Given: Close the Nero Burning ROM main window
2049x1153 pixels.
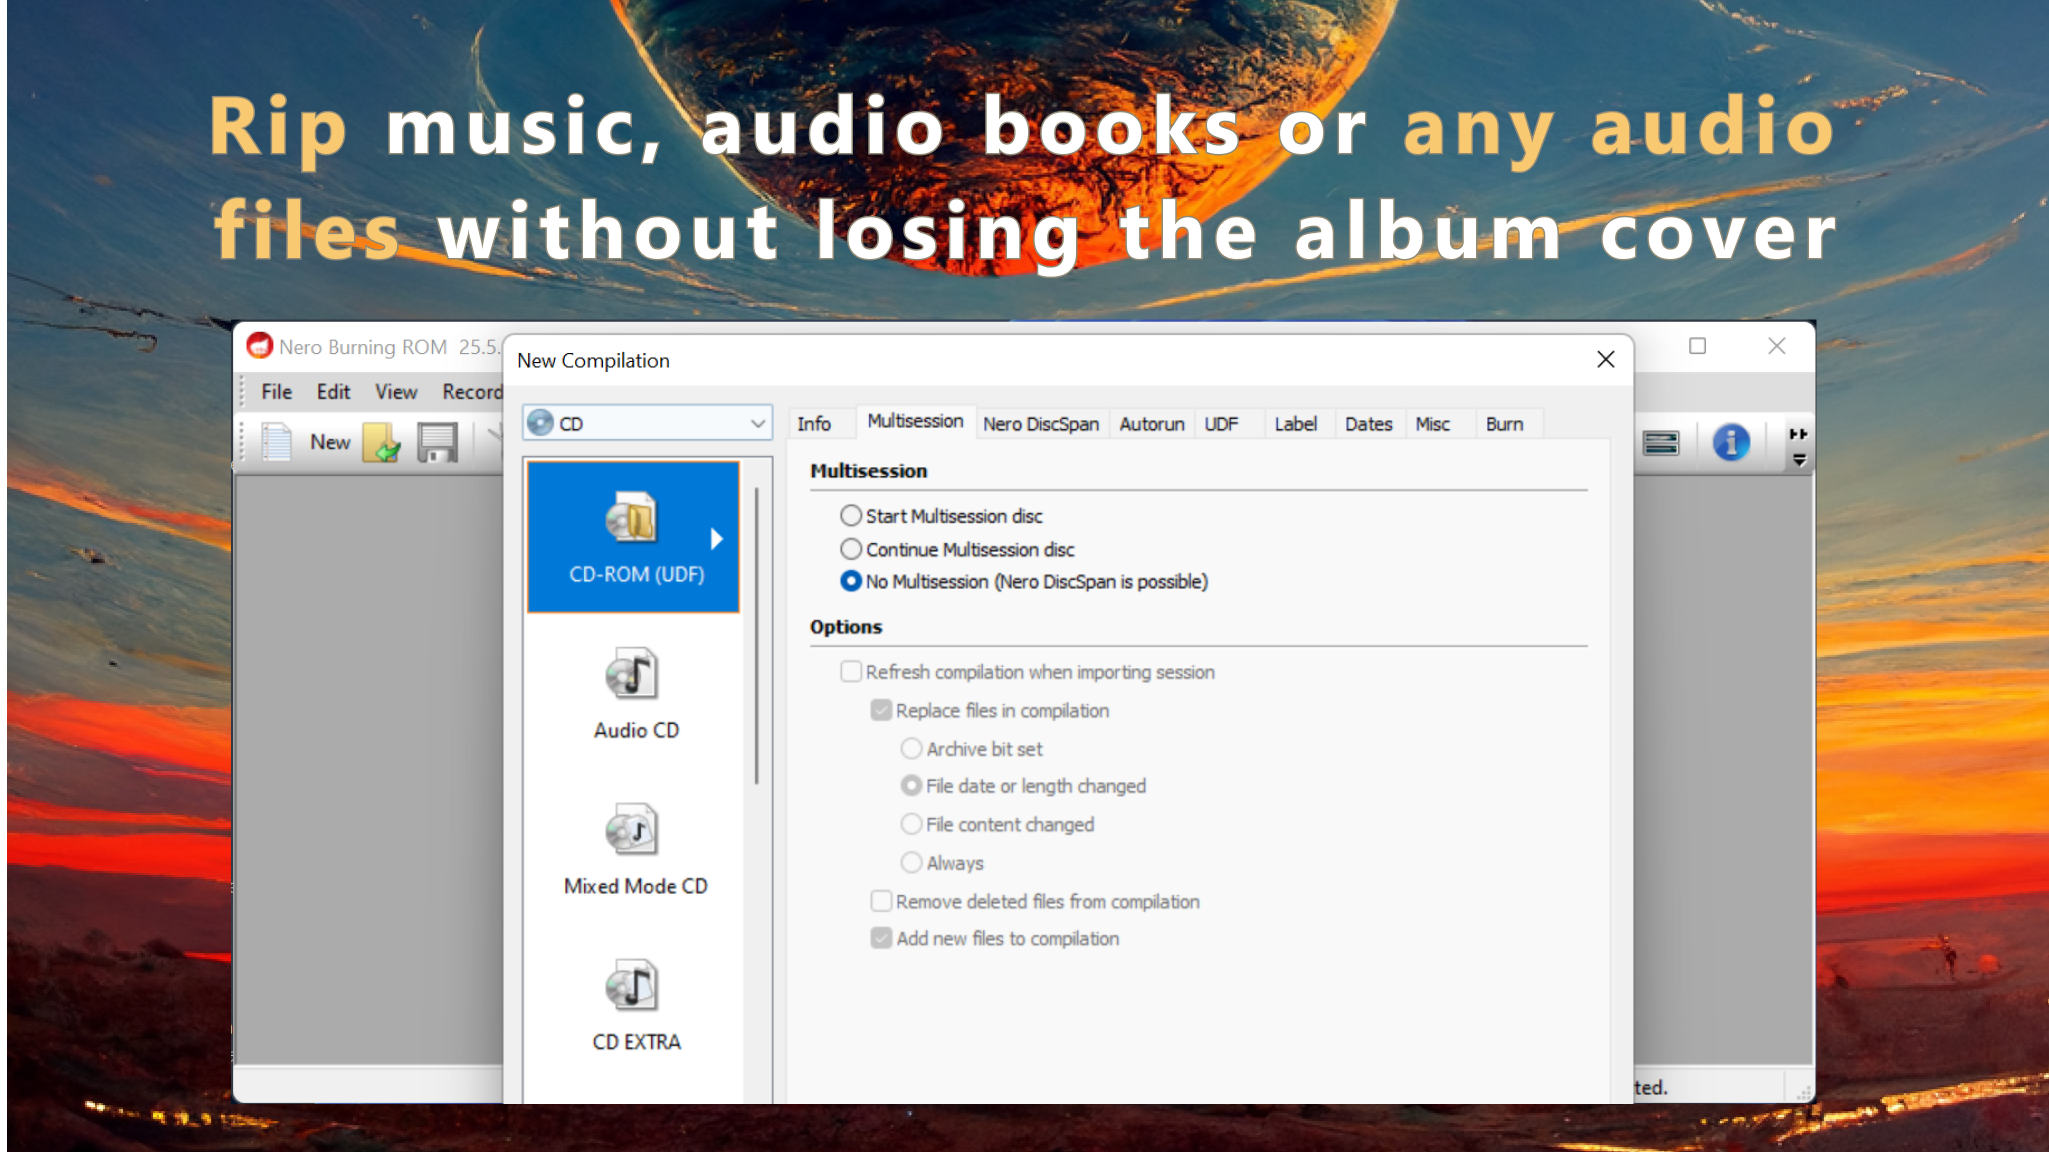Looking at the screenshot, I should 1776,346.
